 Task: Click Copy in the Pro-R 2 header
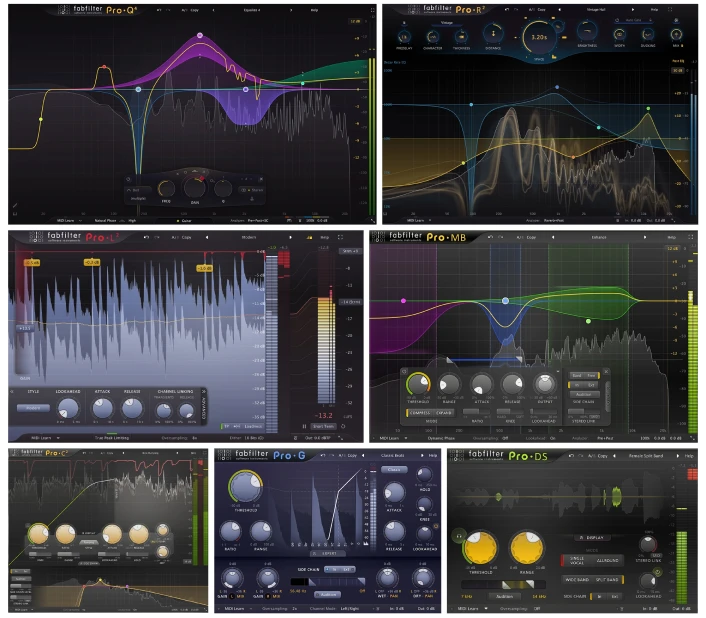542,9
